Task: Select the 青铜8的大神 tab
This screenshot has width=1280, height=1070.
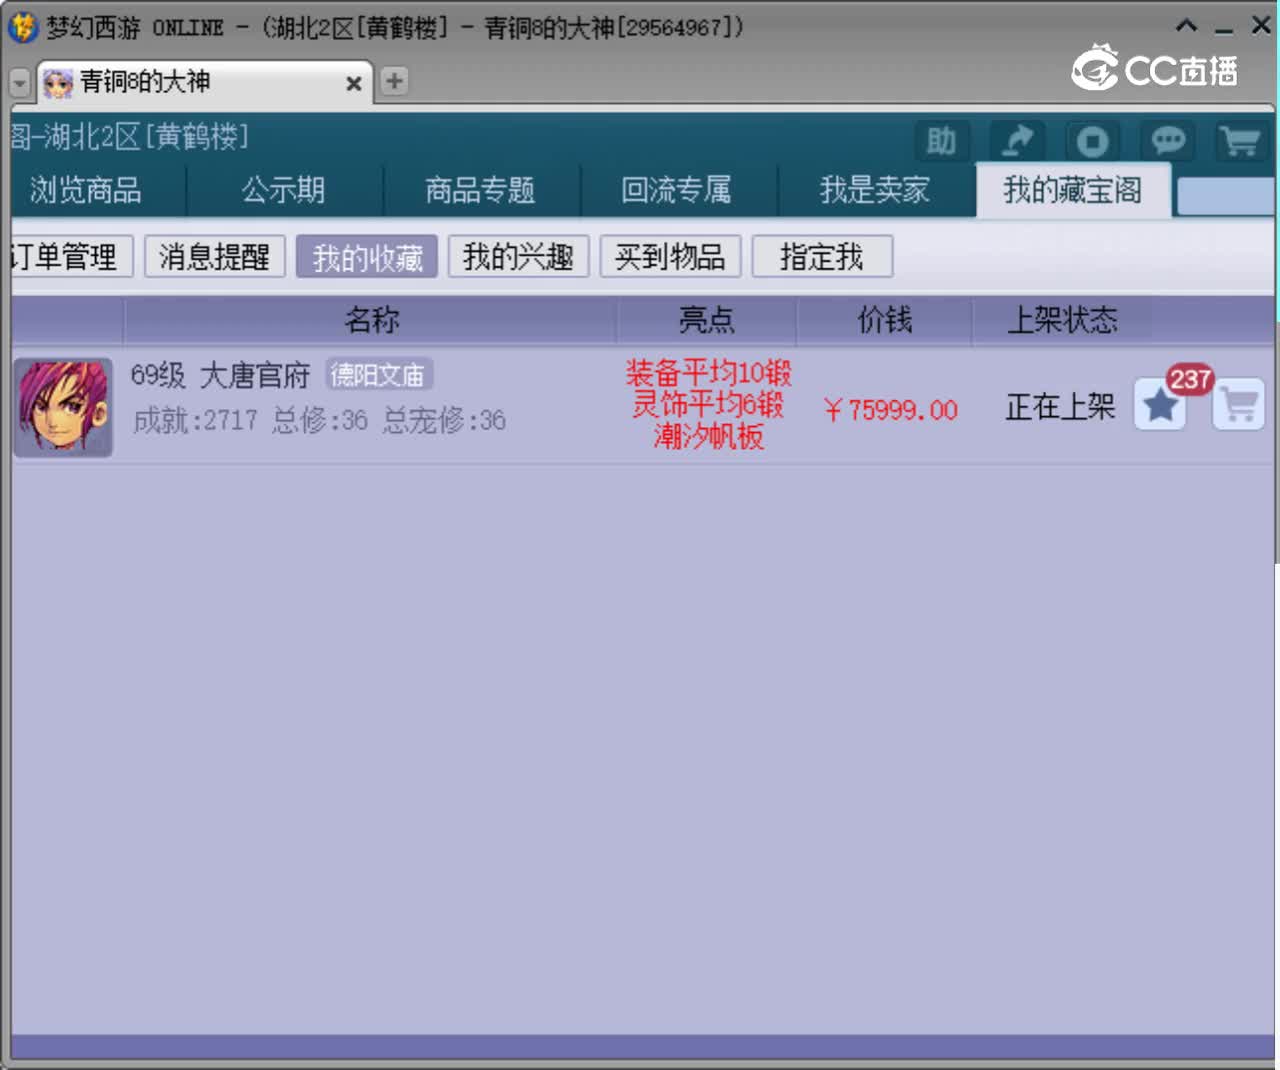Action: pos(205,82)
